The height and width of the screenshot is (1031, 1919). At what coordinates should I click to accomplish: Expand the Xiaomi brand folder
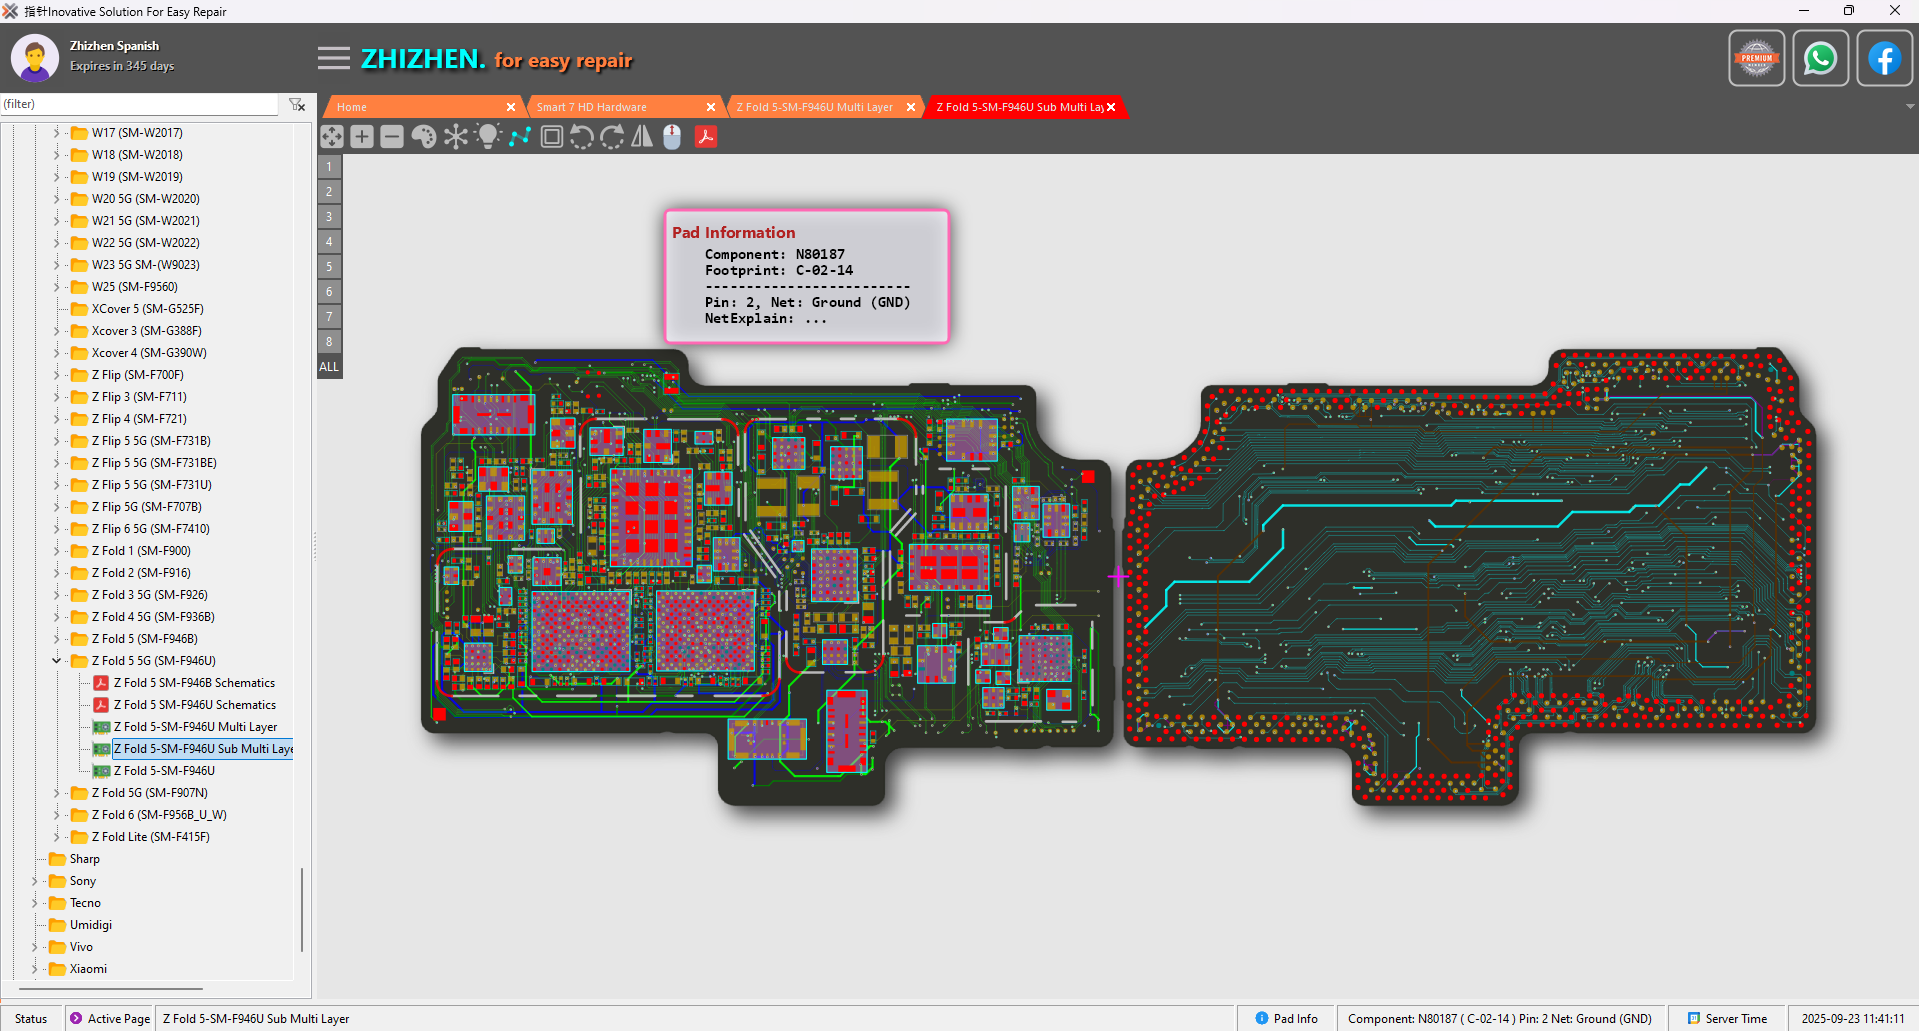(34, 969)
